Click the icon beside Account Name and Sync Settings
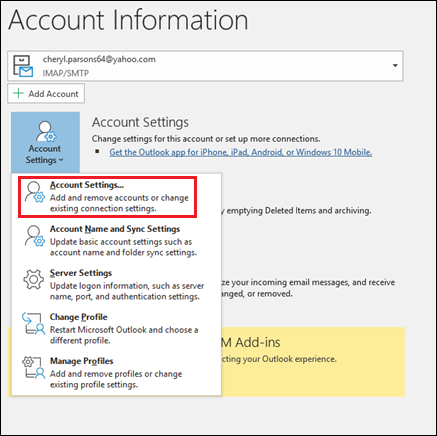 34,236
